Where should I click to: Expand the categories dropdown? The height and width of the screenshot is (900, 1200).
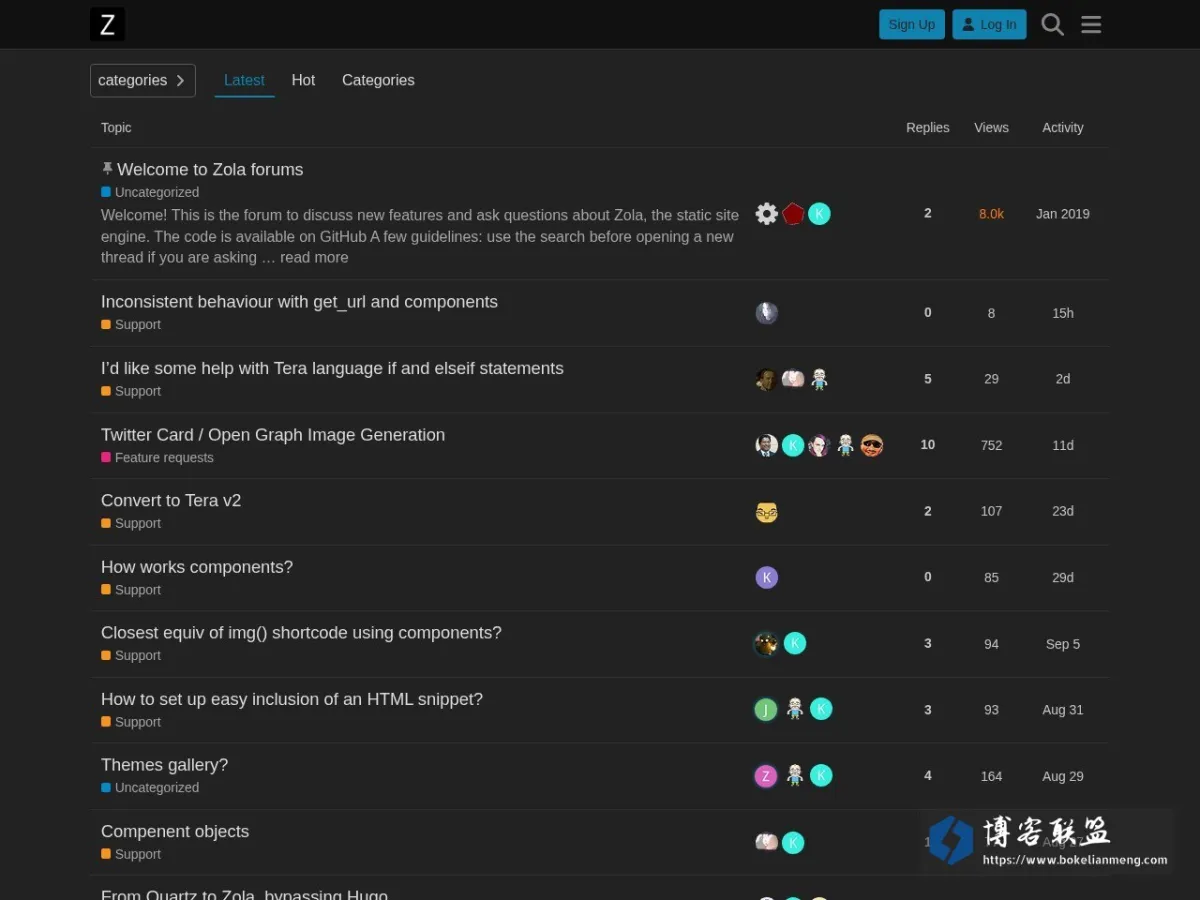143,81
